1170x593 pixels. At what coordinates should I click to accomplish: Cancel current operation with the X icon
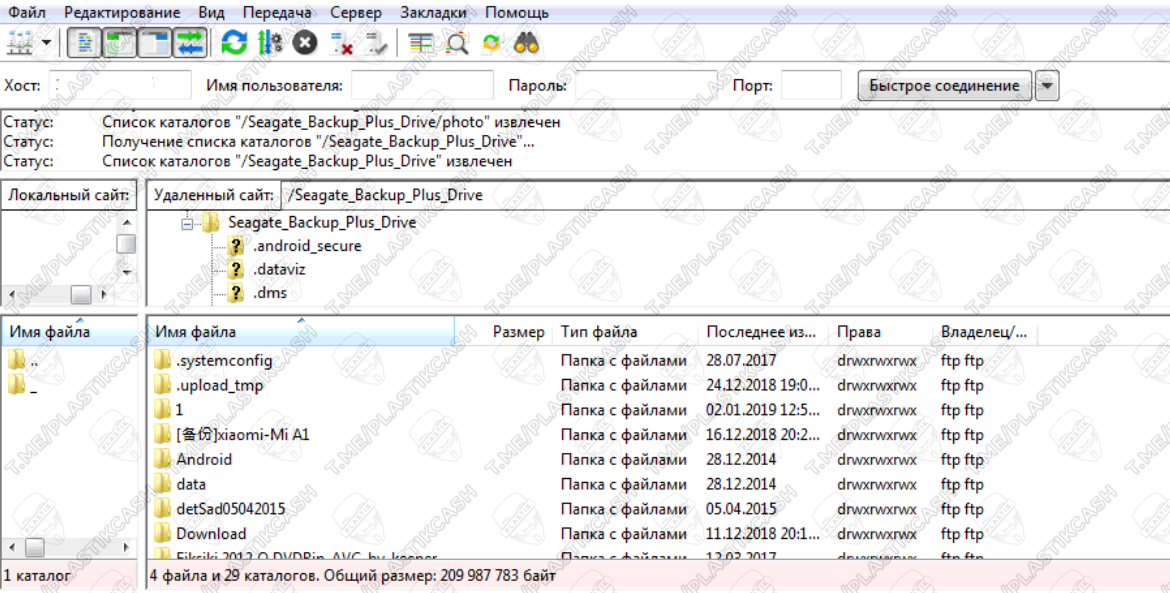(305, 42)
